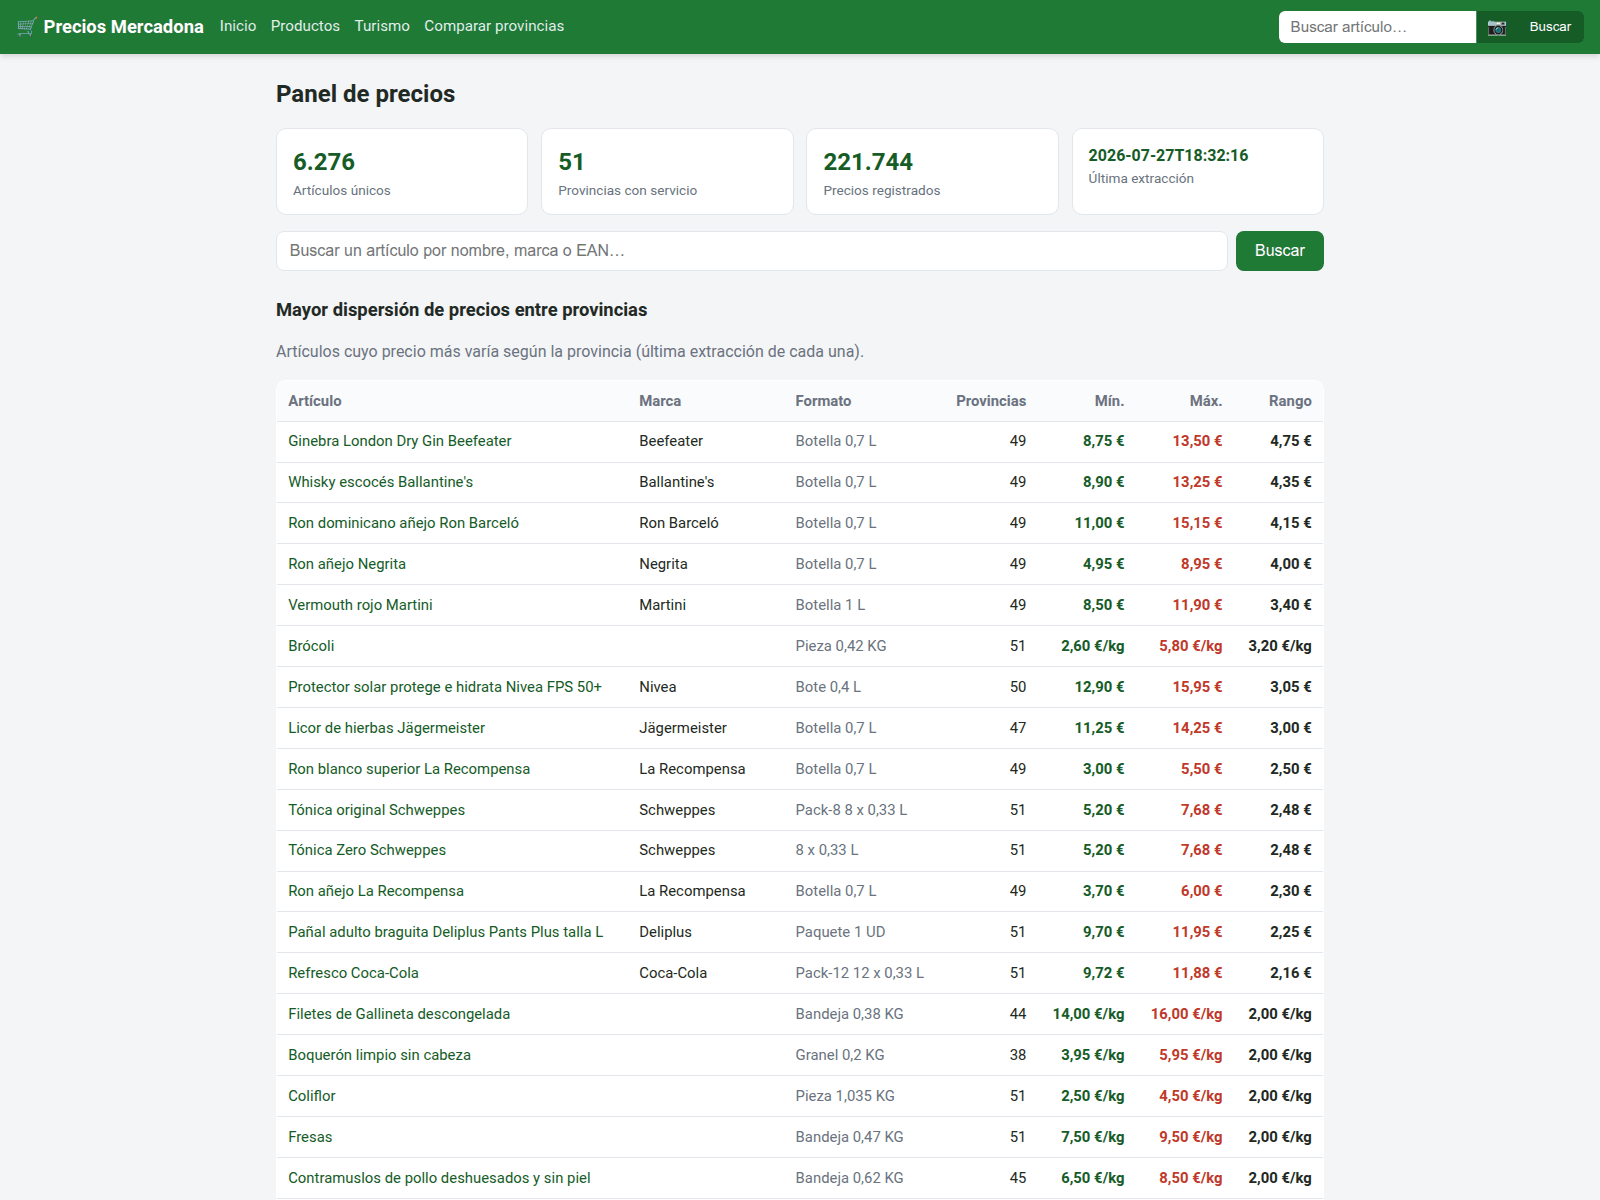
Task: Open Vermouth rojo Martini article
Action: pos(360,605)
